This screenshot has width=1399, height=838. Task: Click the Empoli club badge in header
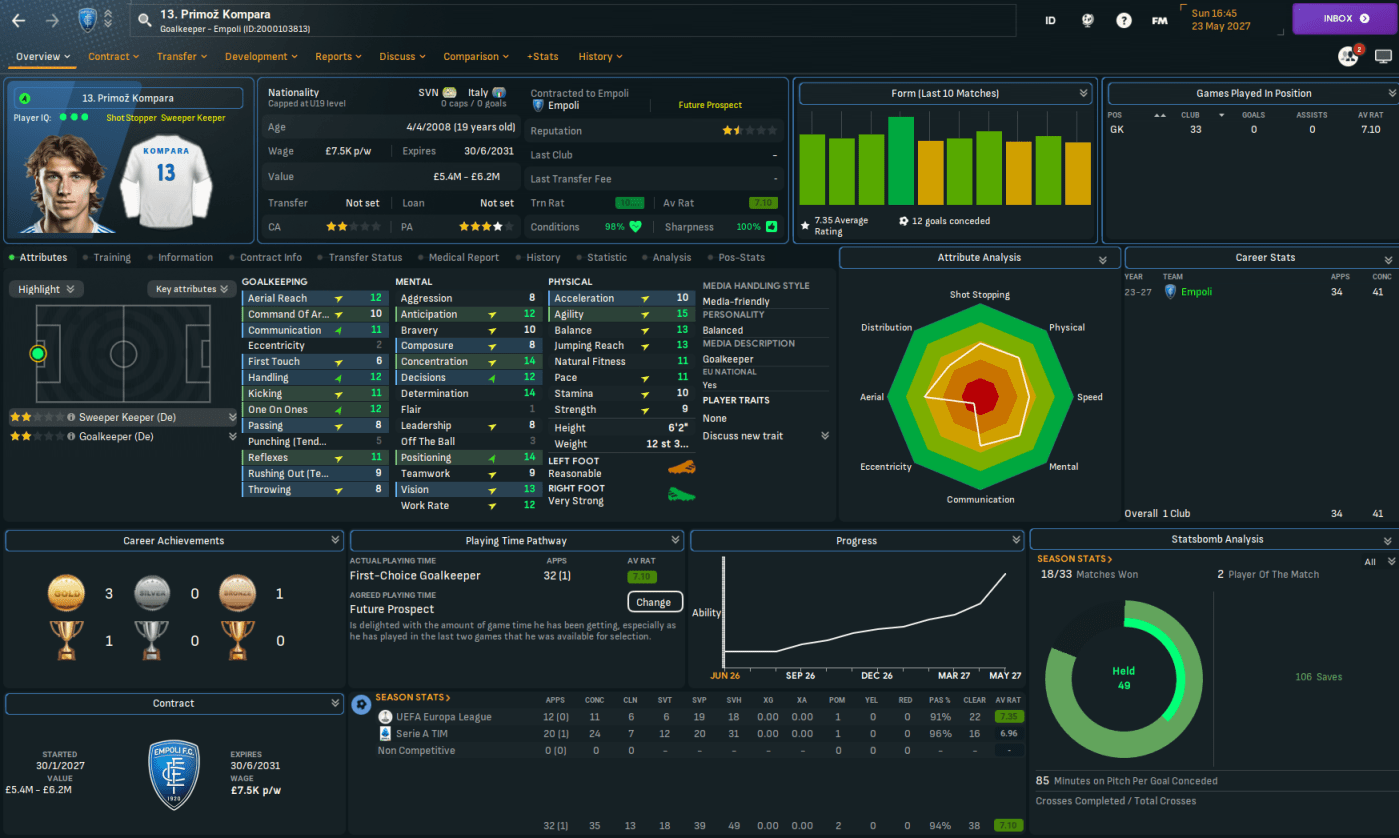(x=88, y=20)
